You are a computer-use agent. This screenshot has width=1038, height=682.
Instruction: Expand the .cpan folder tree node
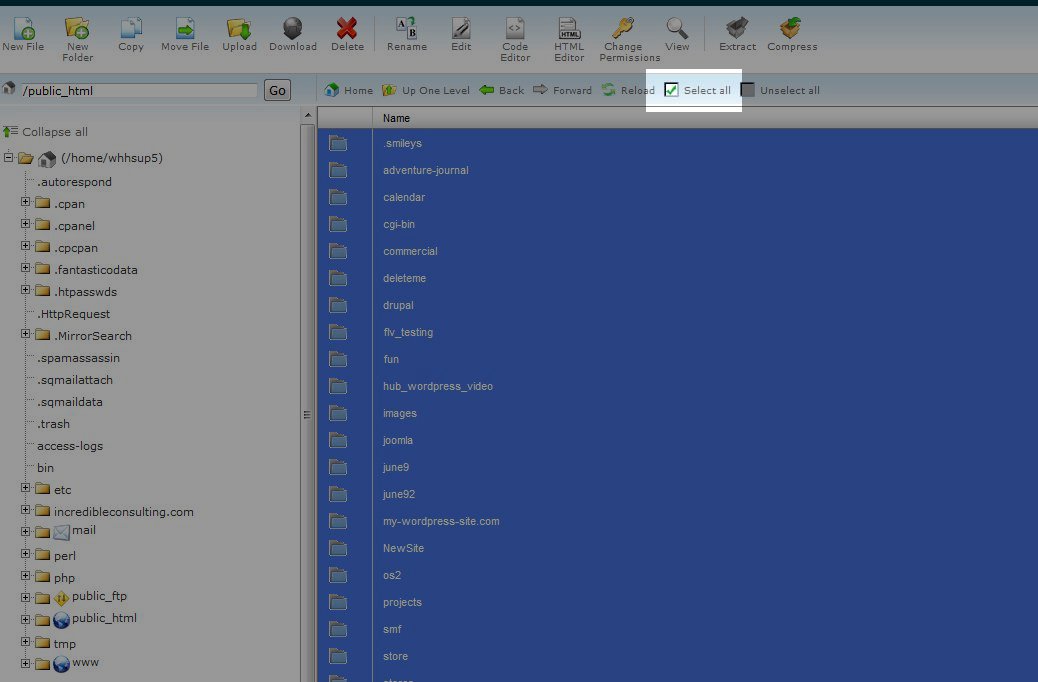click(x=26, y=203)
